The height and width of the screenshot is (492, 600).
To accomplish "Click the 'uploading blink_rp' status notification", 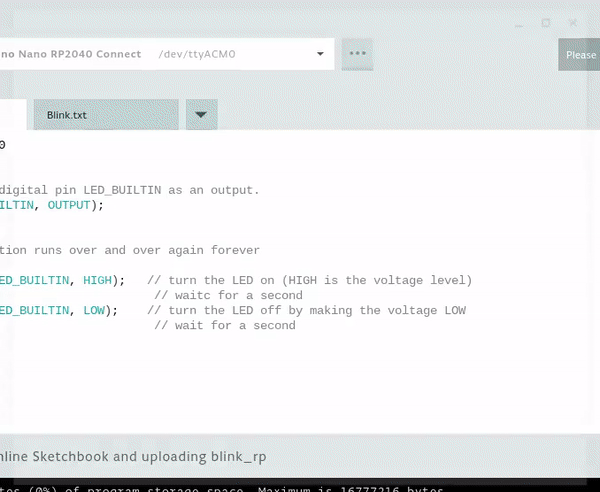I will coord(135,456).
